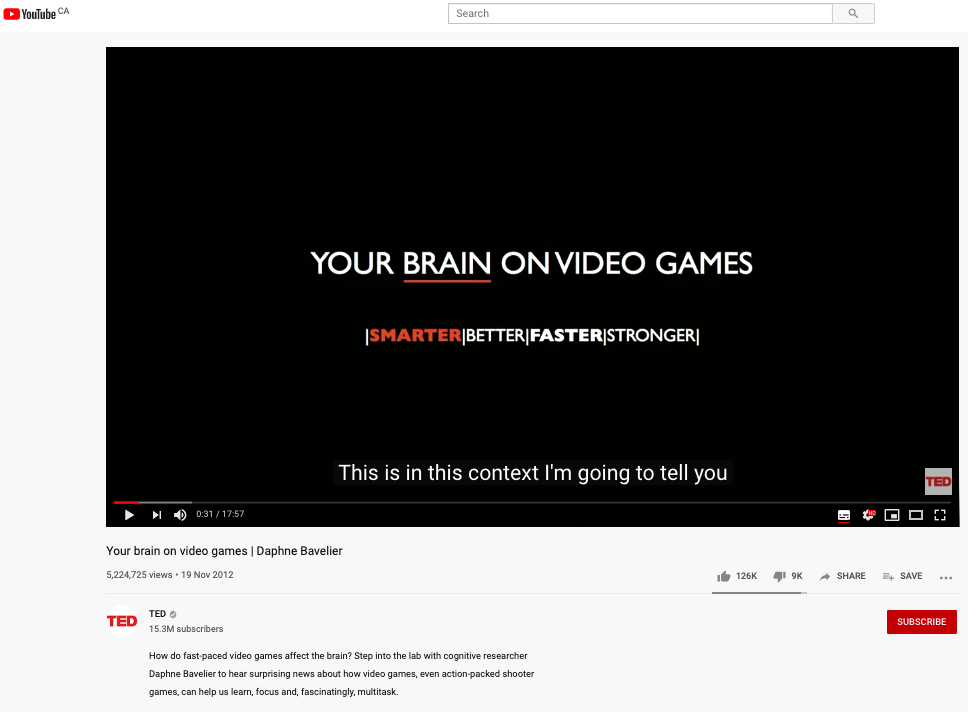Open the player settings gear
968x712 pixels.
(x=869, y=514)
